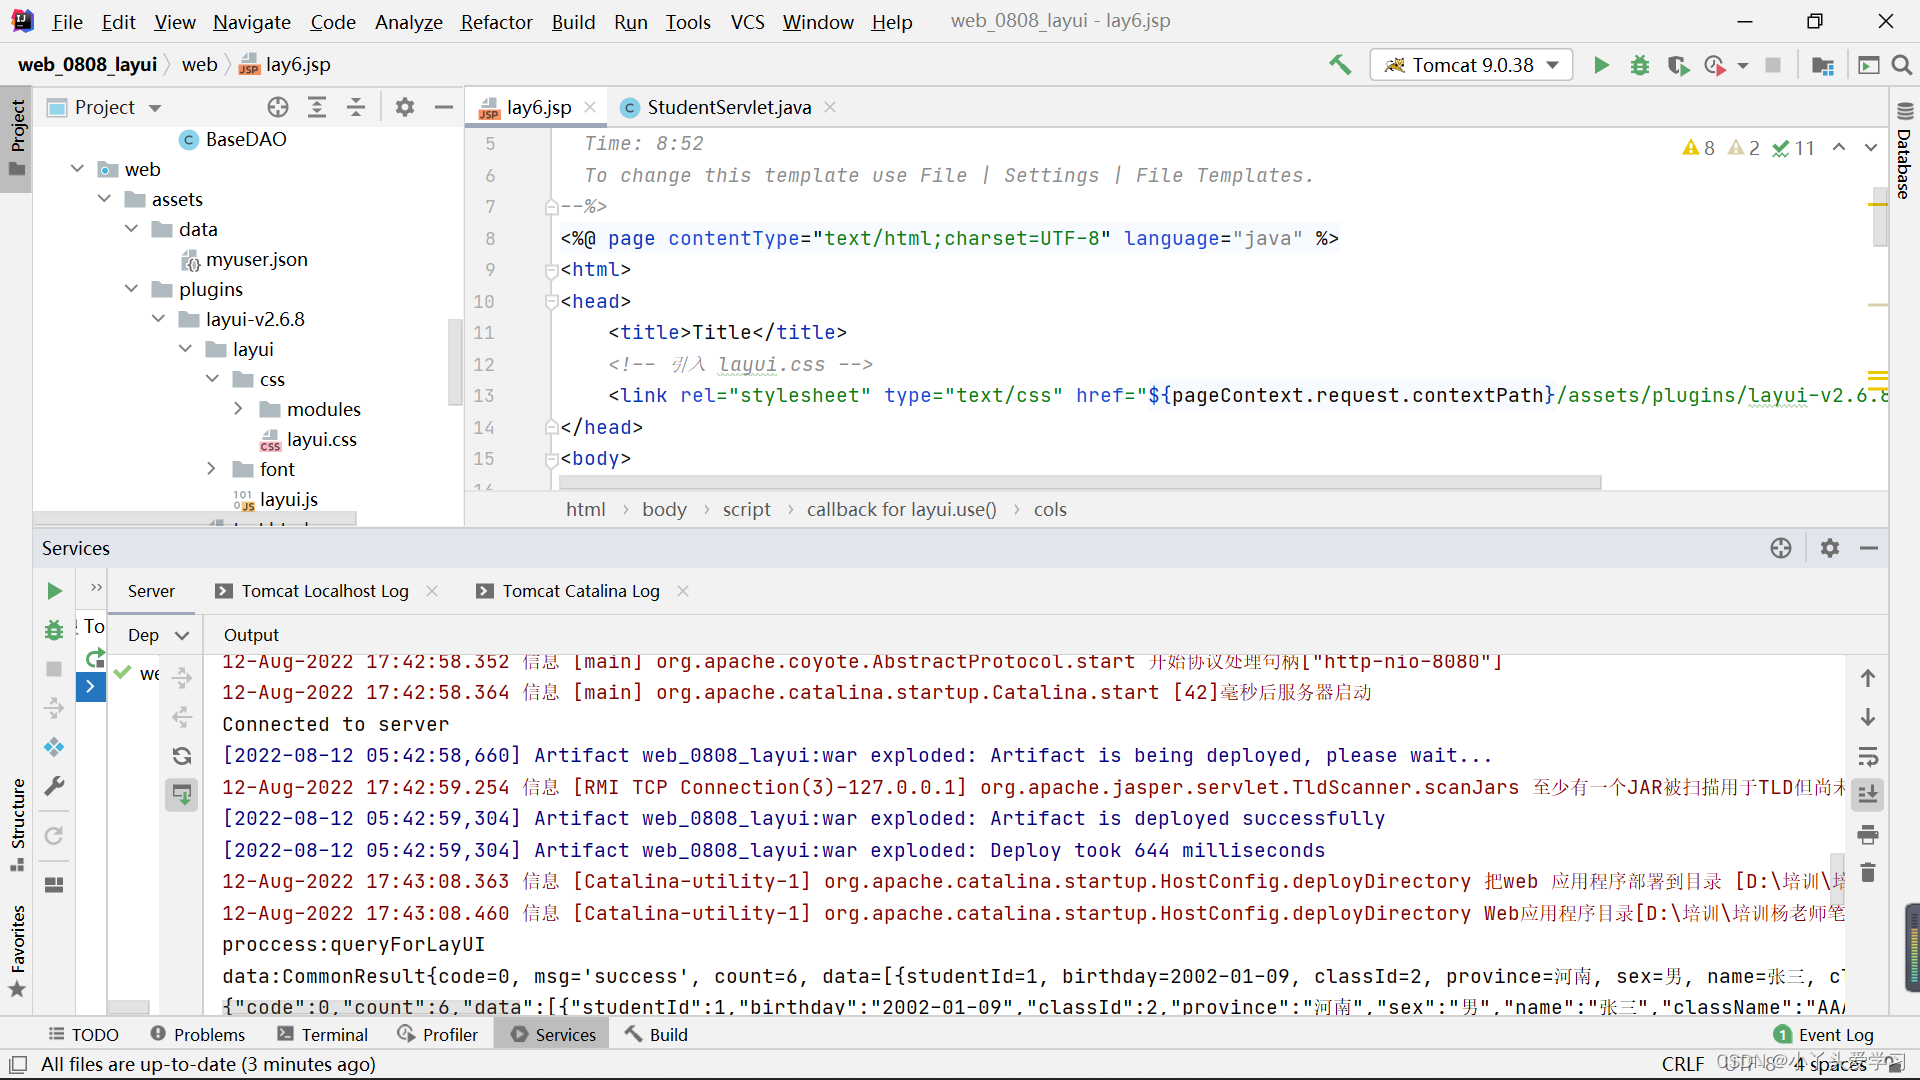This screenshot has width=1920, height=1080.
Task: Expand the css folder under layui
Action: pos(211,378)
